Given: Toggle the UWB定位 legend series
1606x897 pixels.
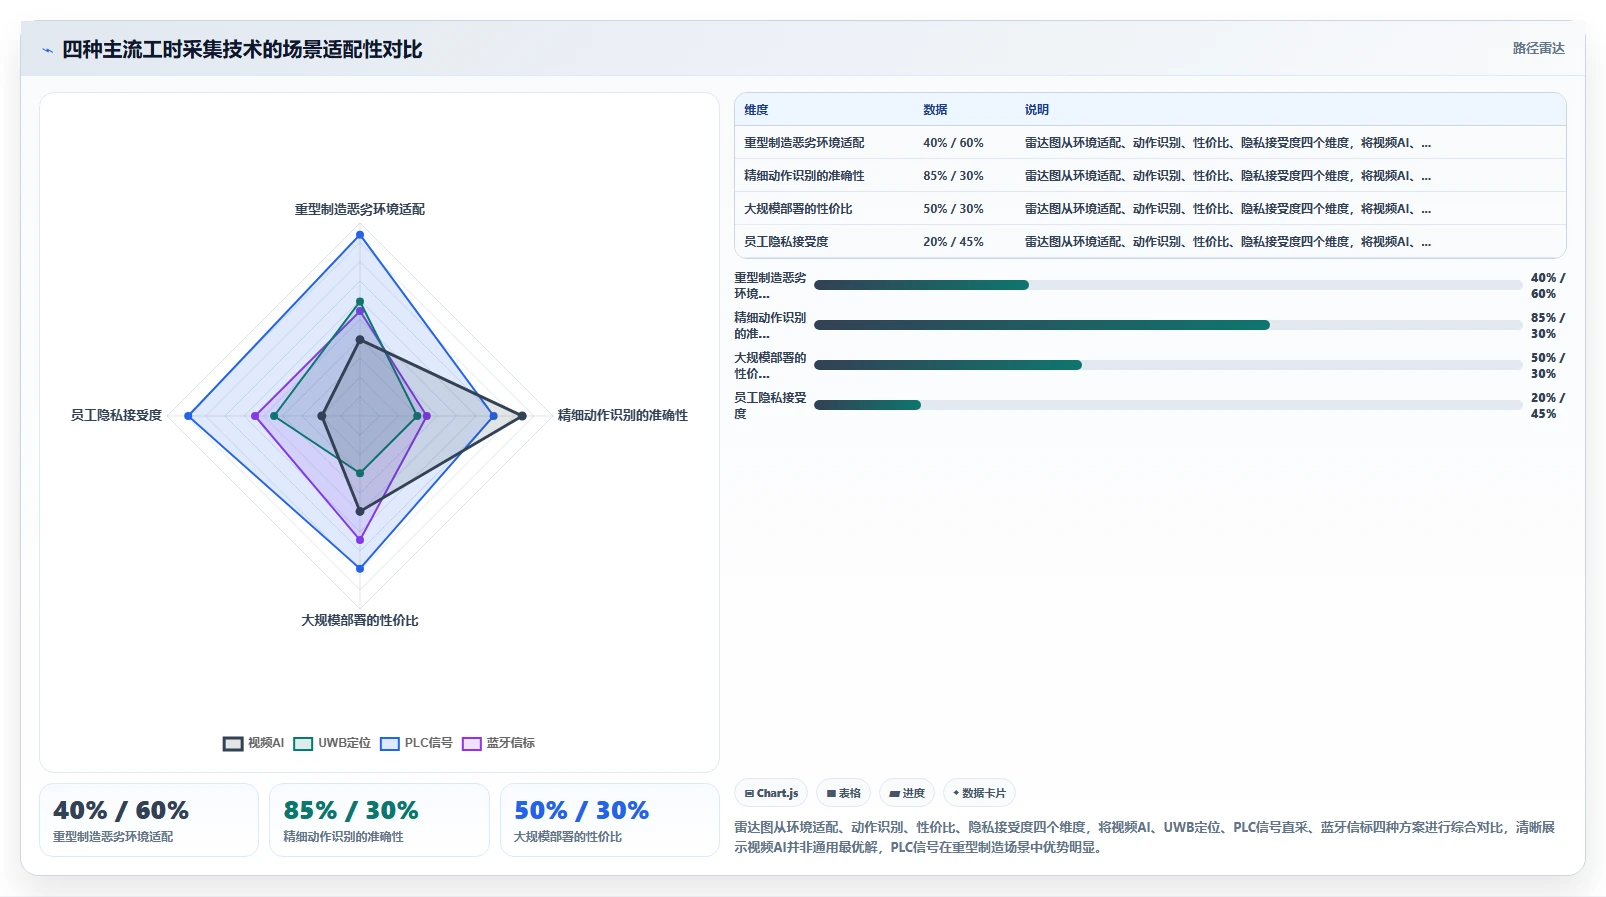Looking at the screenshot, I should (332, 743).
